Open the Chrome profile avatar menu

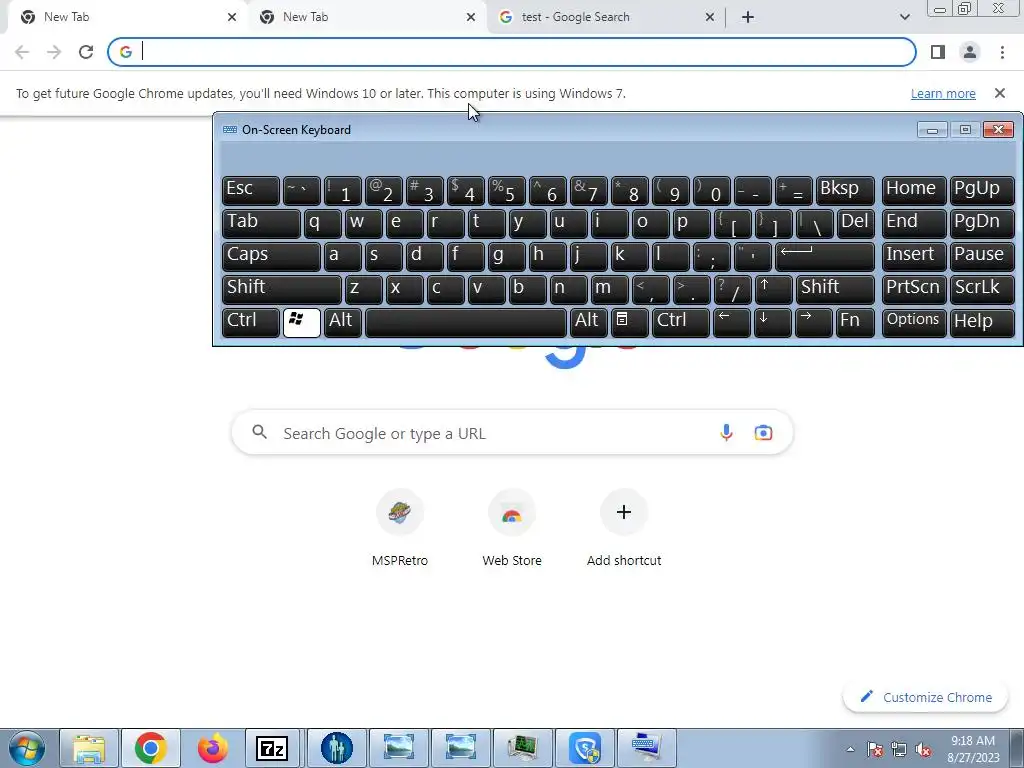pyautogui.click(x=970, y=52)
